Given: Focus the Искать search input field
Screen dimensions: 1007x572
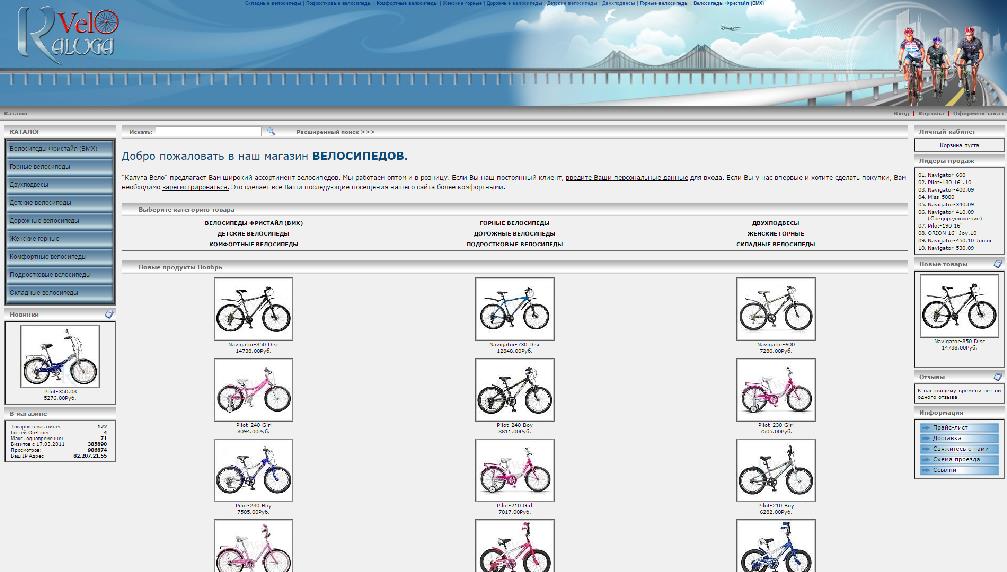Looking at the screenshot, I should click(208, 131).
